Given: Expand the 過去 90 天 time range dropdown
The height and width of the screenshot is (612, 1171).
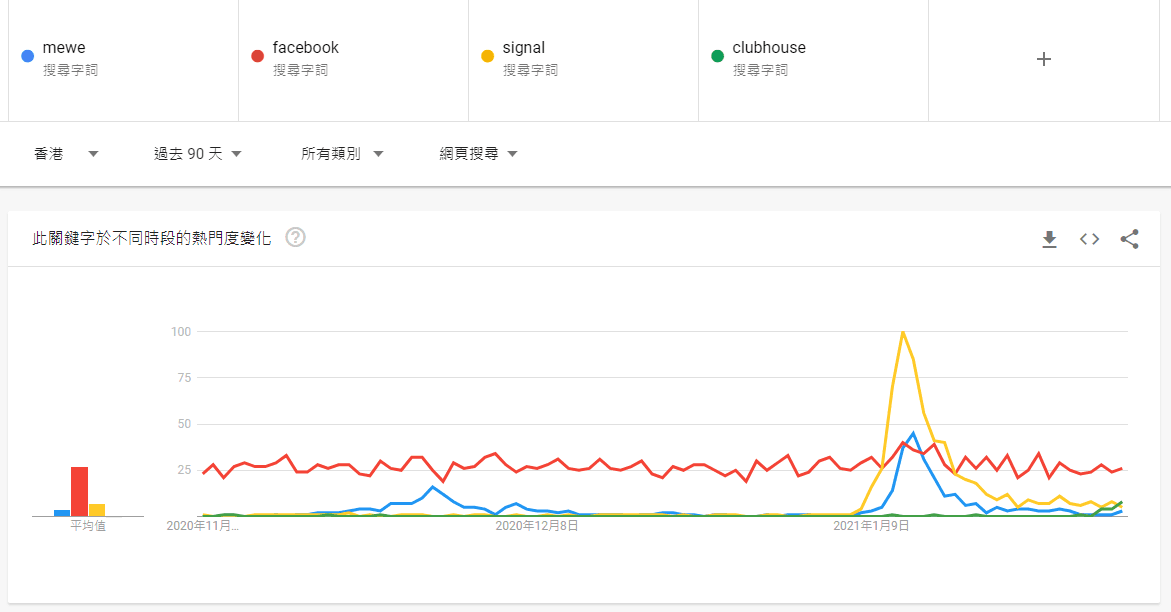Looking at the screenshot, I should [x=198, y=154].
